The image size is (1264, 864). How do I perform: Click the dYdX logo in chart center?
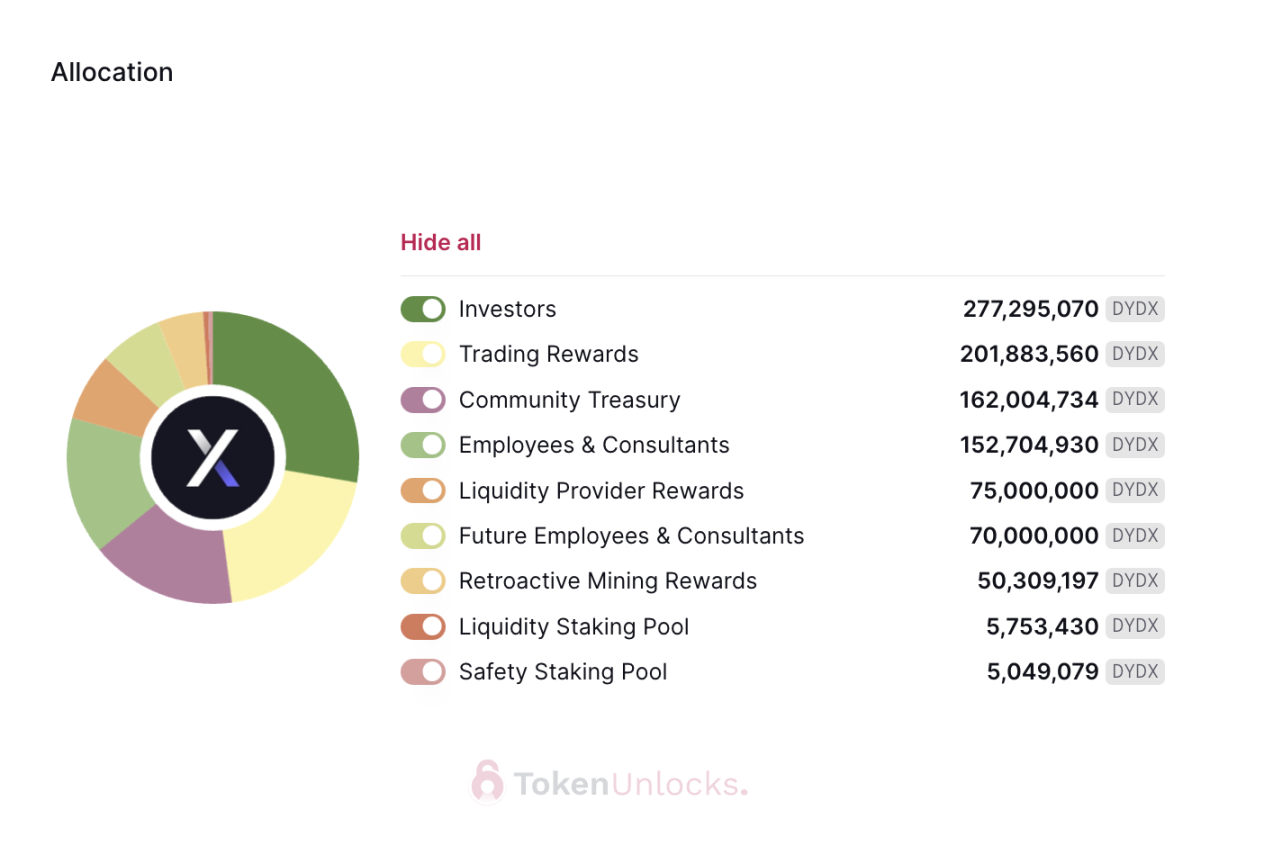[x=212, y=457]
